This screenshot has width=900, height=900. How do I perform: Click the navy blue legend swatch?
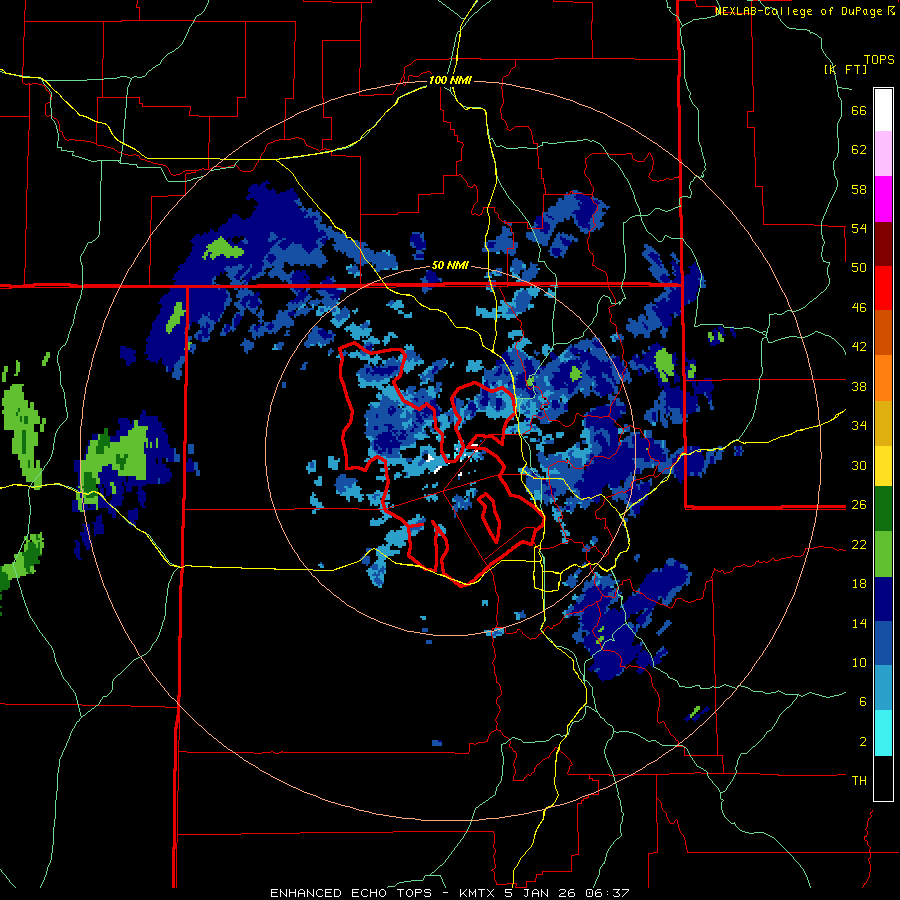883,599
